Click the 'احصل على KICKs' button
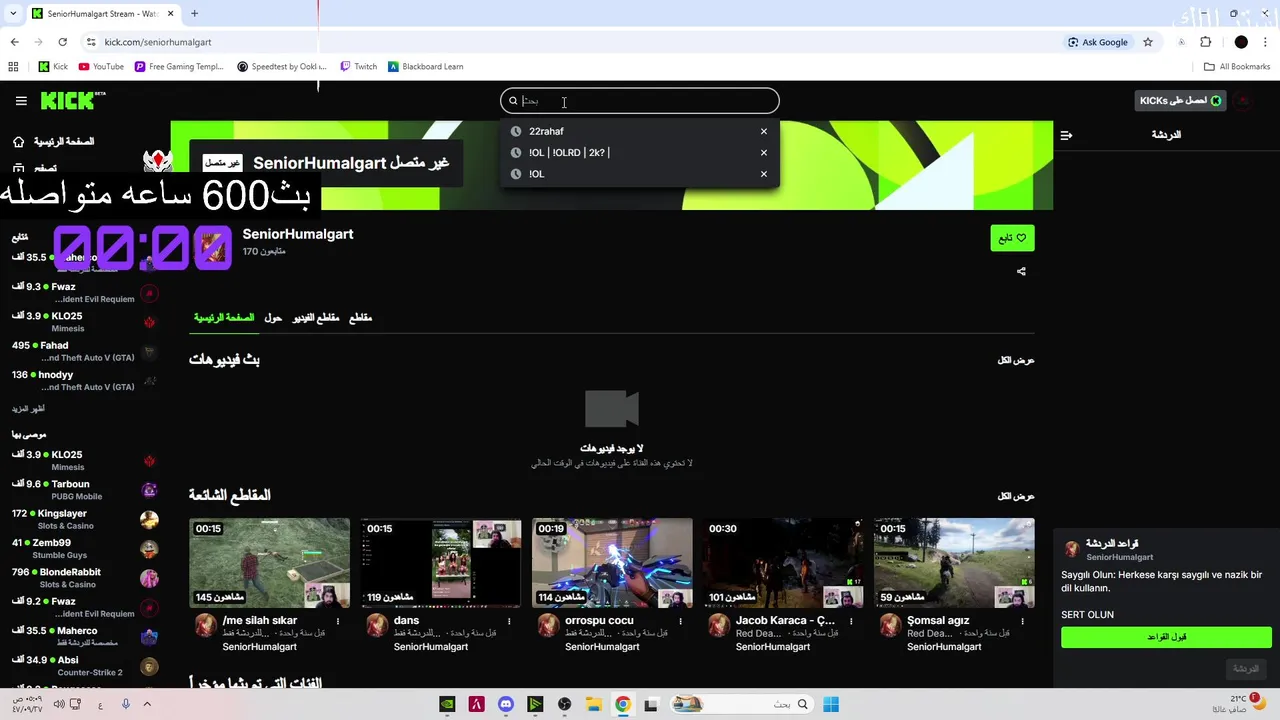The width and height of the screenshot is (1280, 720). pyautogui.click(x=1181, y=101)
